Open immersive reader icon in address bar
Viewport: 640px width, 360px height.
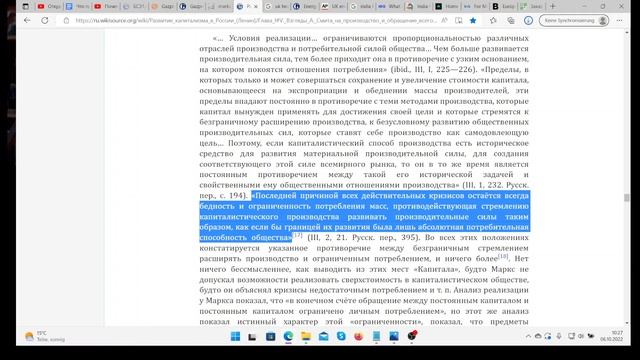(x=458, y=20)
